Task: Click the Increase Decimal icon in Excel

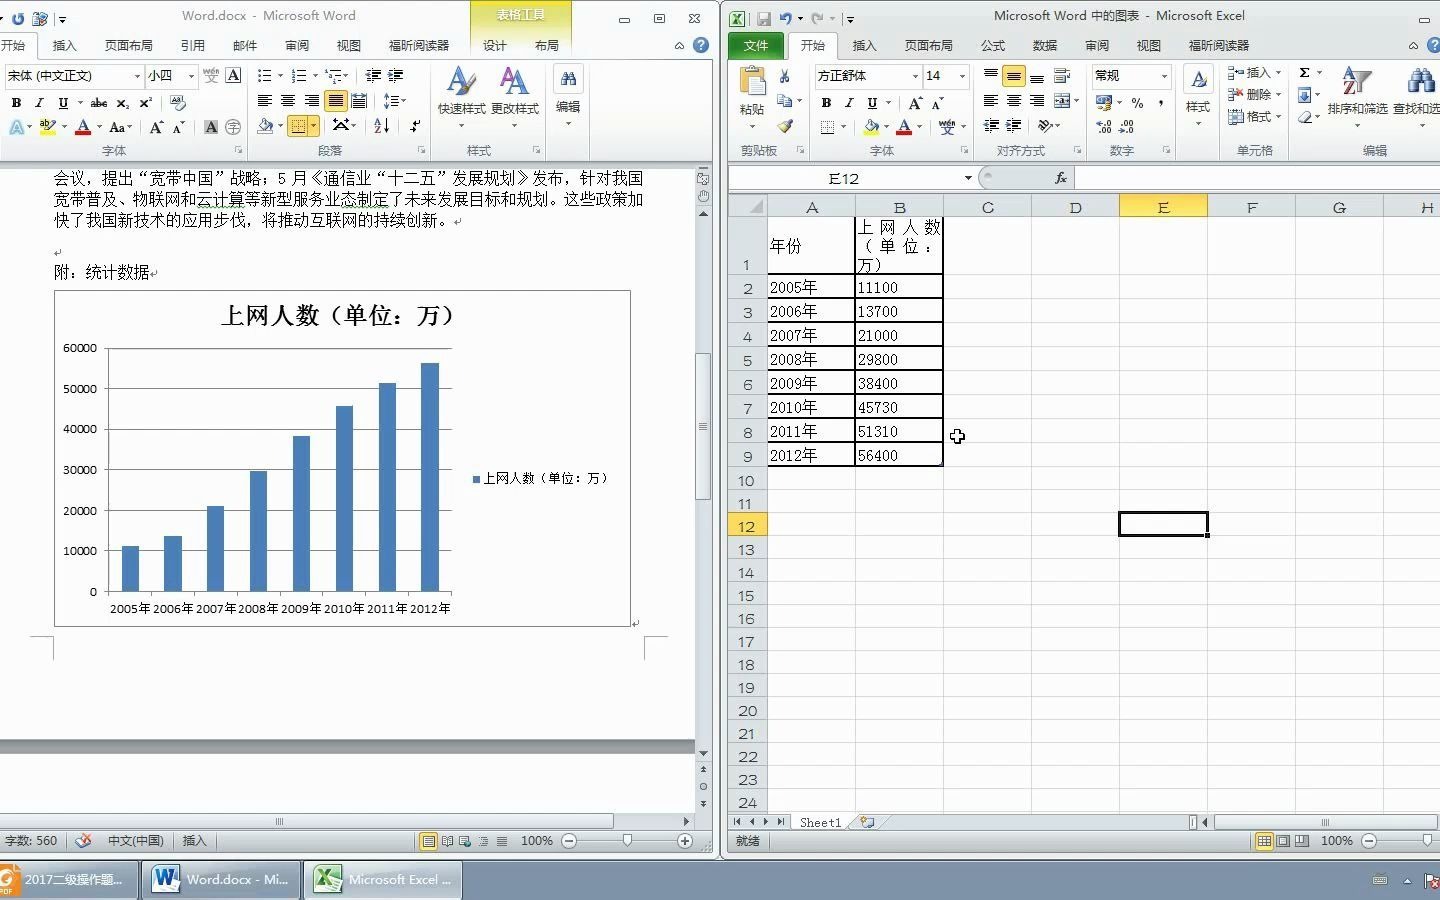Action: tap(1104, 127)
